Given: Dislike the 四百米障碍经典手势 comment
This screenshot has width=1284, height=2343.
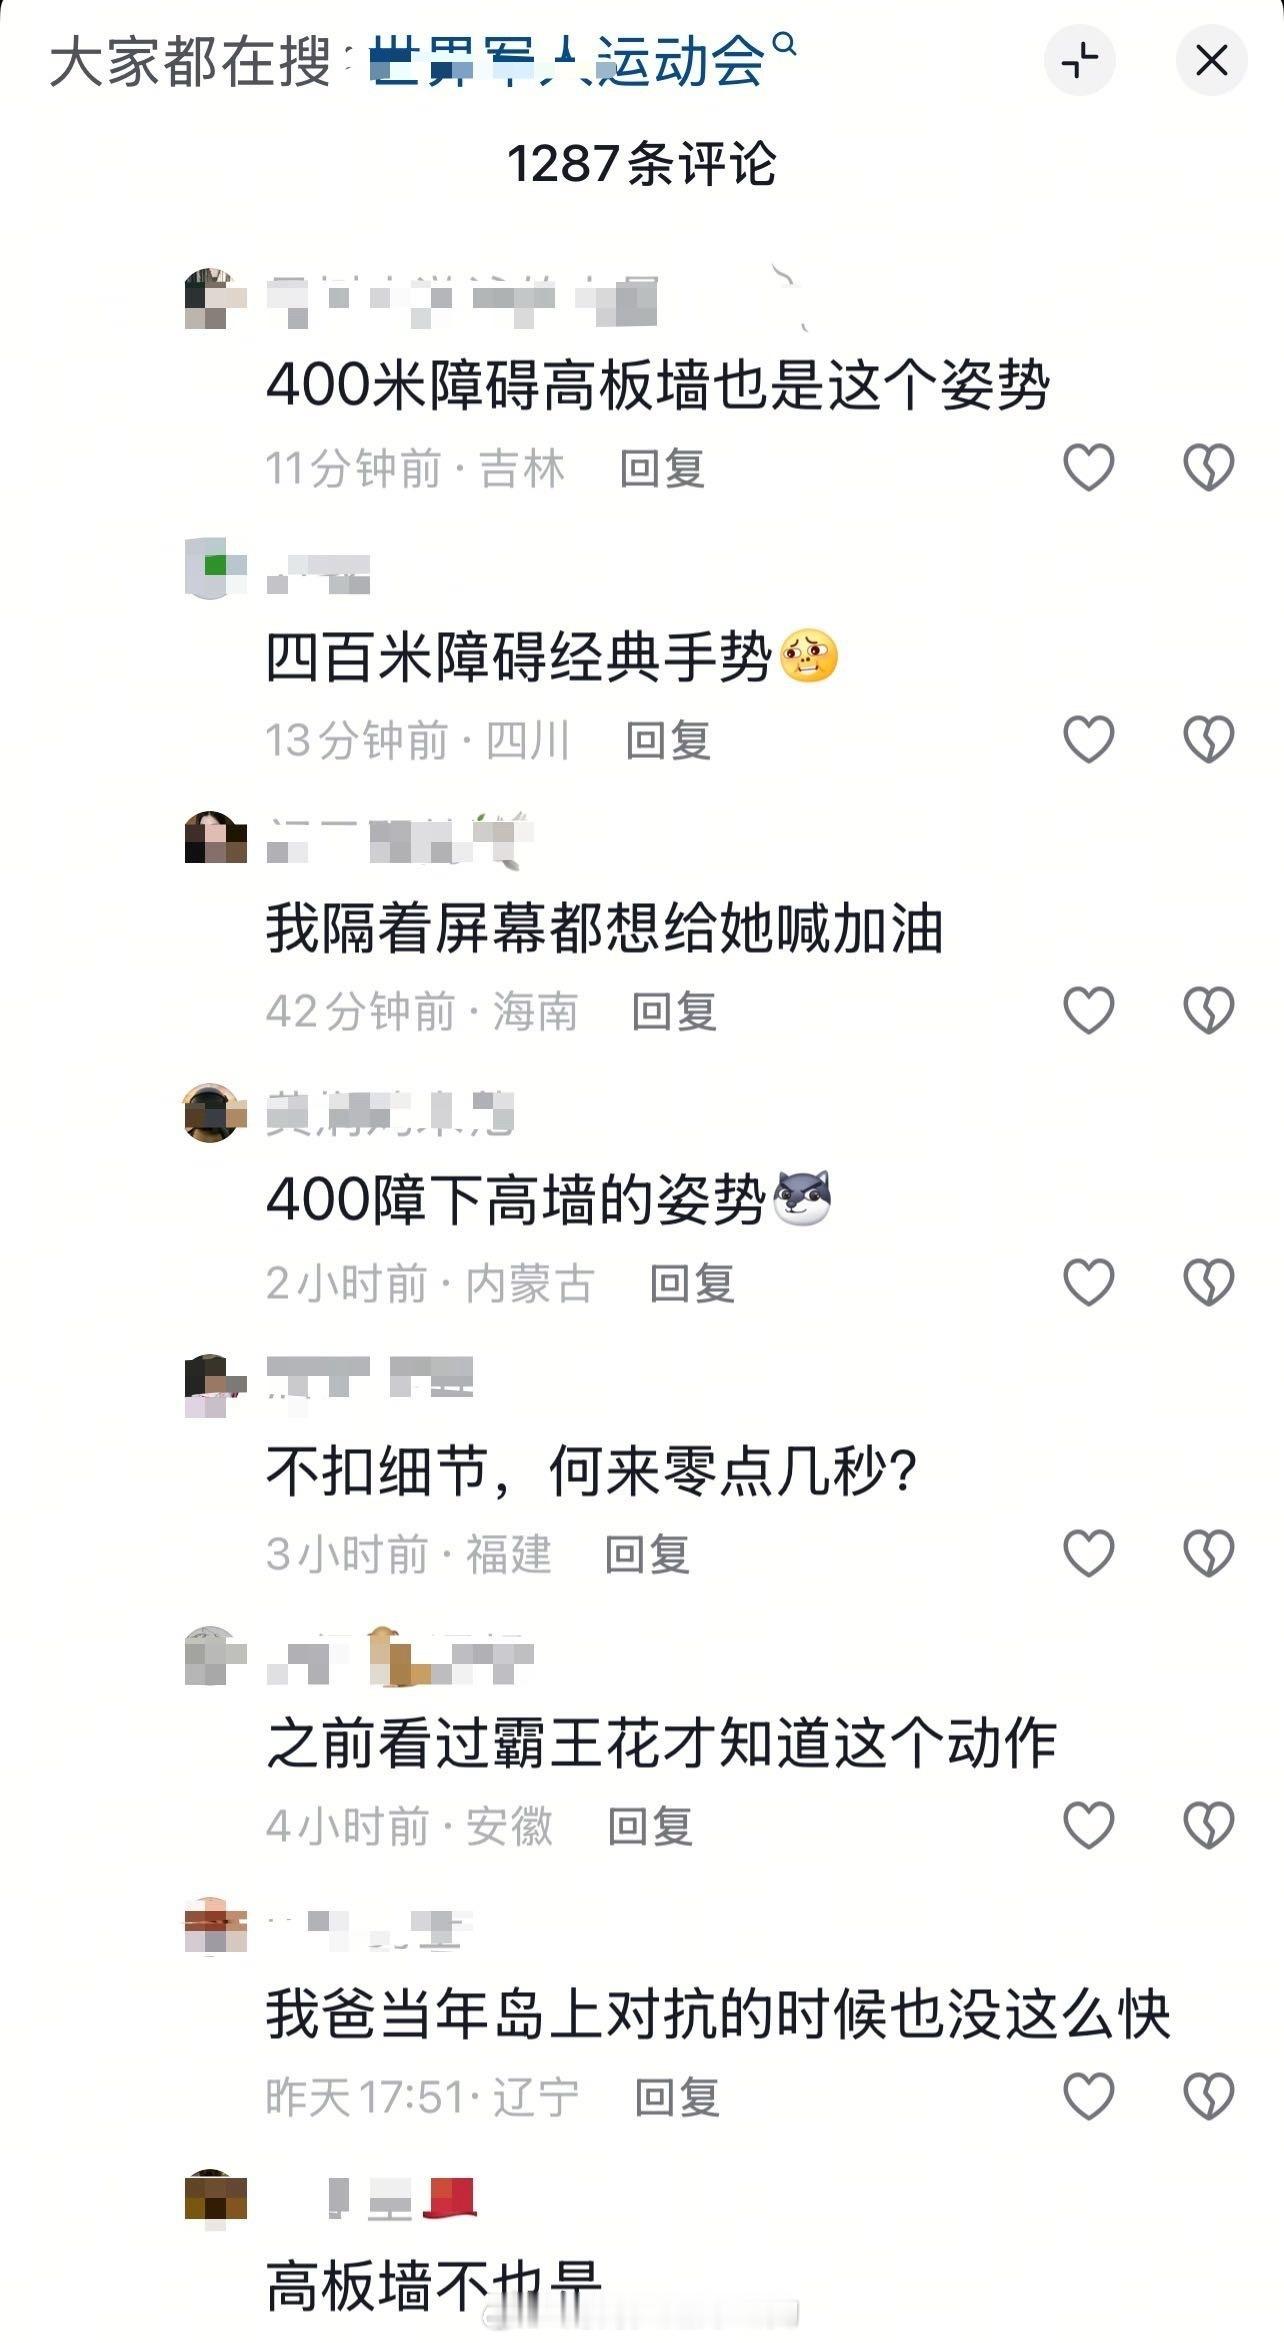Looking at the screenshot, I should 1209,739.
